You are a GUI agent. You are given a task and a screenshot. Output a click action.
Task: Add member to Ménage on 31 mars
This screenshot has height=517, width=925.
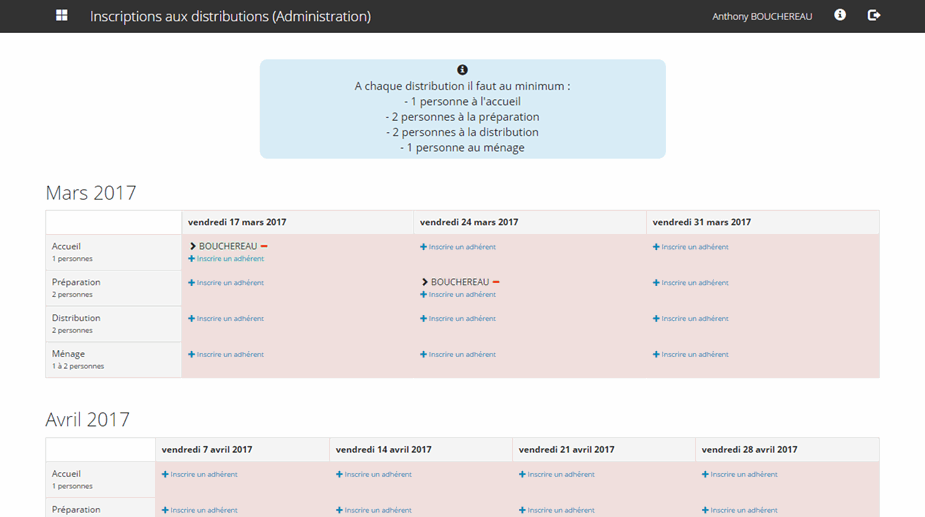coord(694,355)
